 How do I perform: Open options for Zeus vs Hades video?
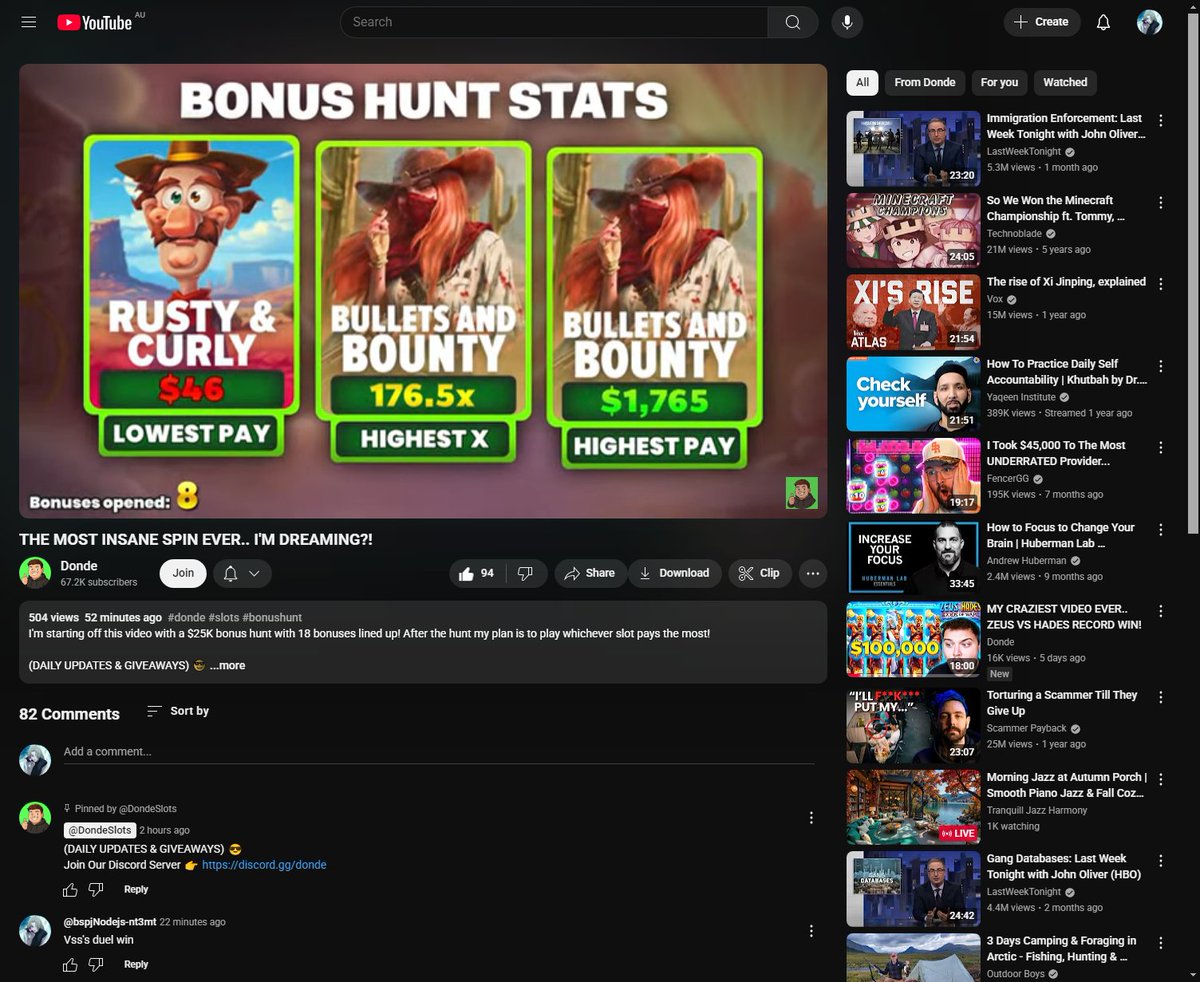1161,612
